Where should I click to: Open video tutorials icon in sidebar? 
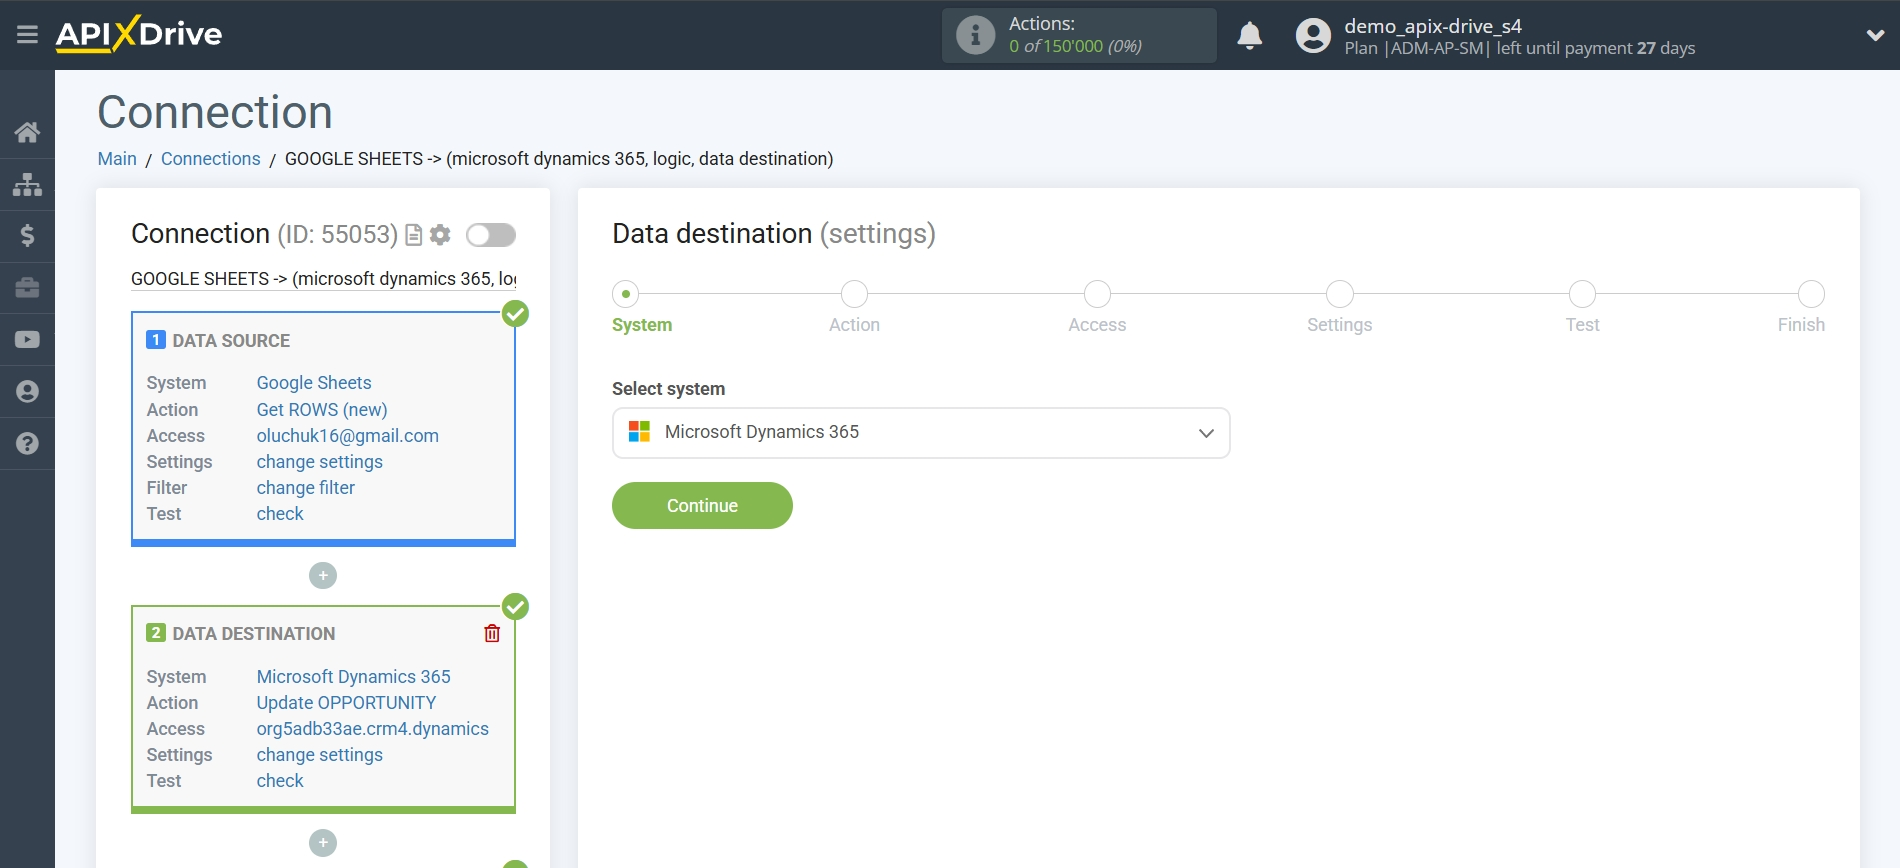(27, 340)
